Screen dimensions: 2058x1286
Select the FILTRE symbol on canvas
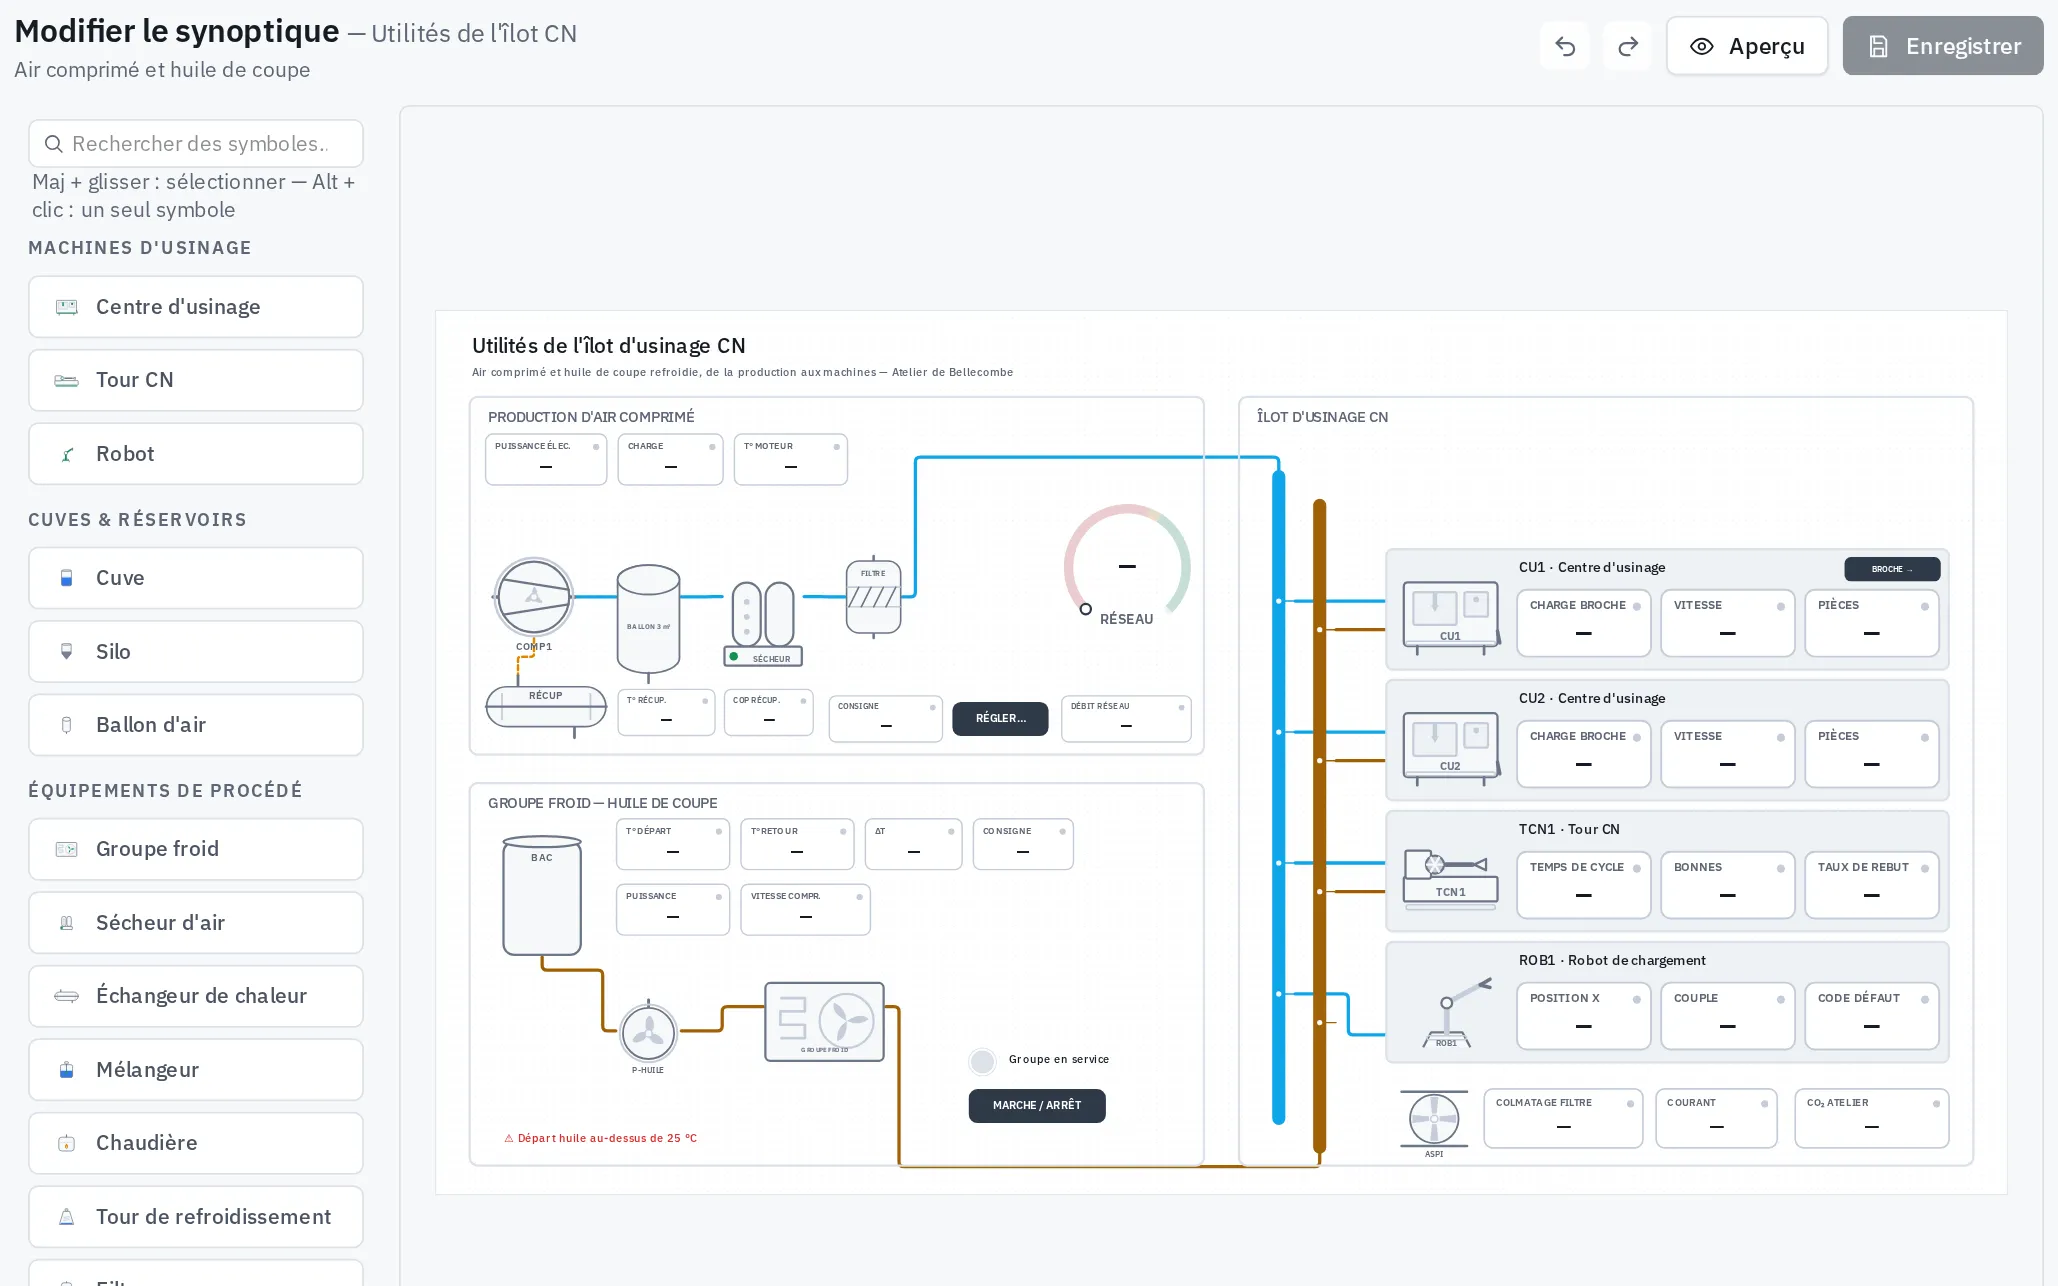coord(873,597)
